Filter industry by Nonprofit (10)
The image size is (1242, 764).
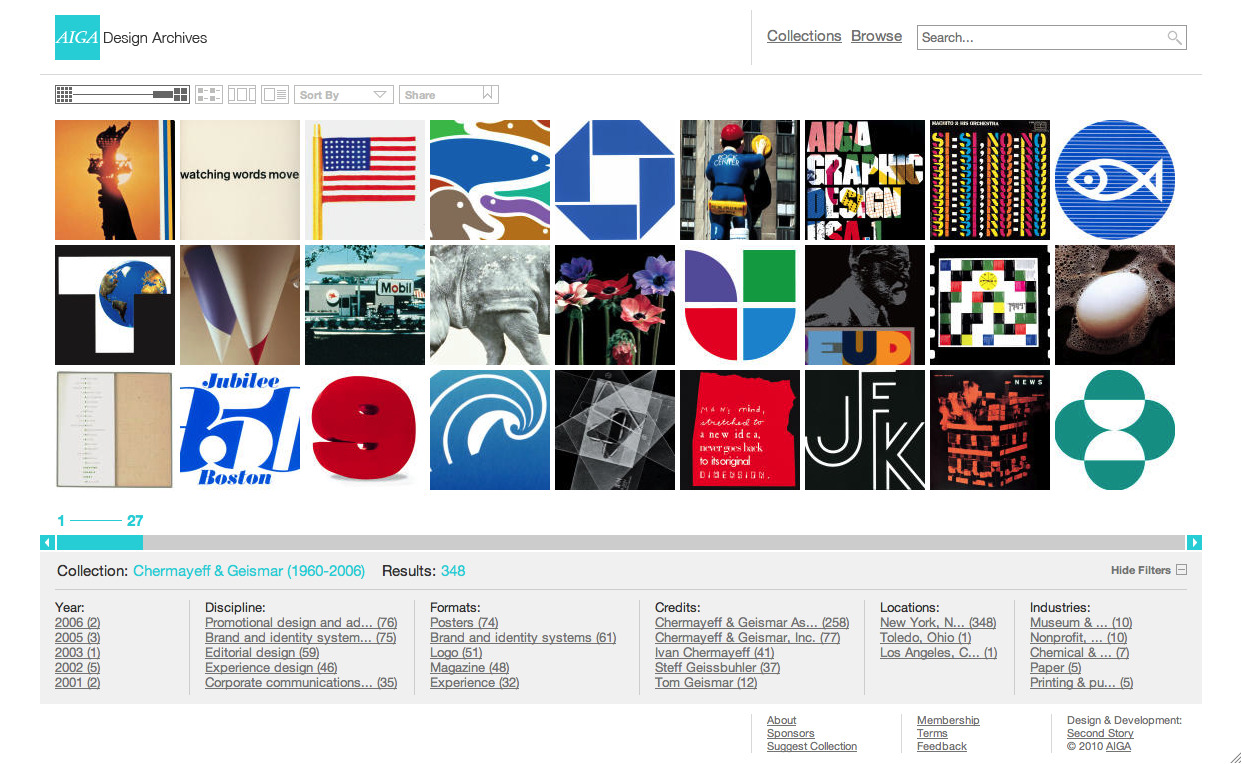1079,638
